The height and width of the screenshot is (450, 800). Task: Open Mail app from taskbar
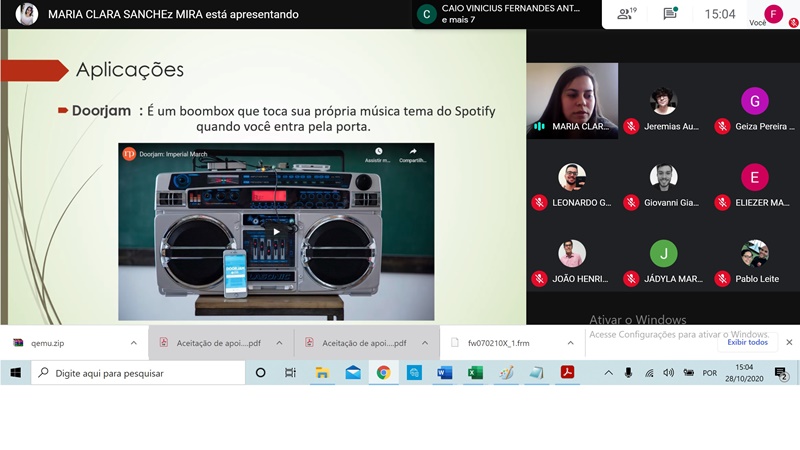(353, 373)
